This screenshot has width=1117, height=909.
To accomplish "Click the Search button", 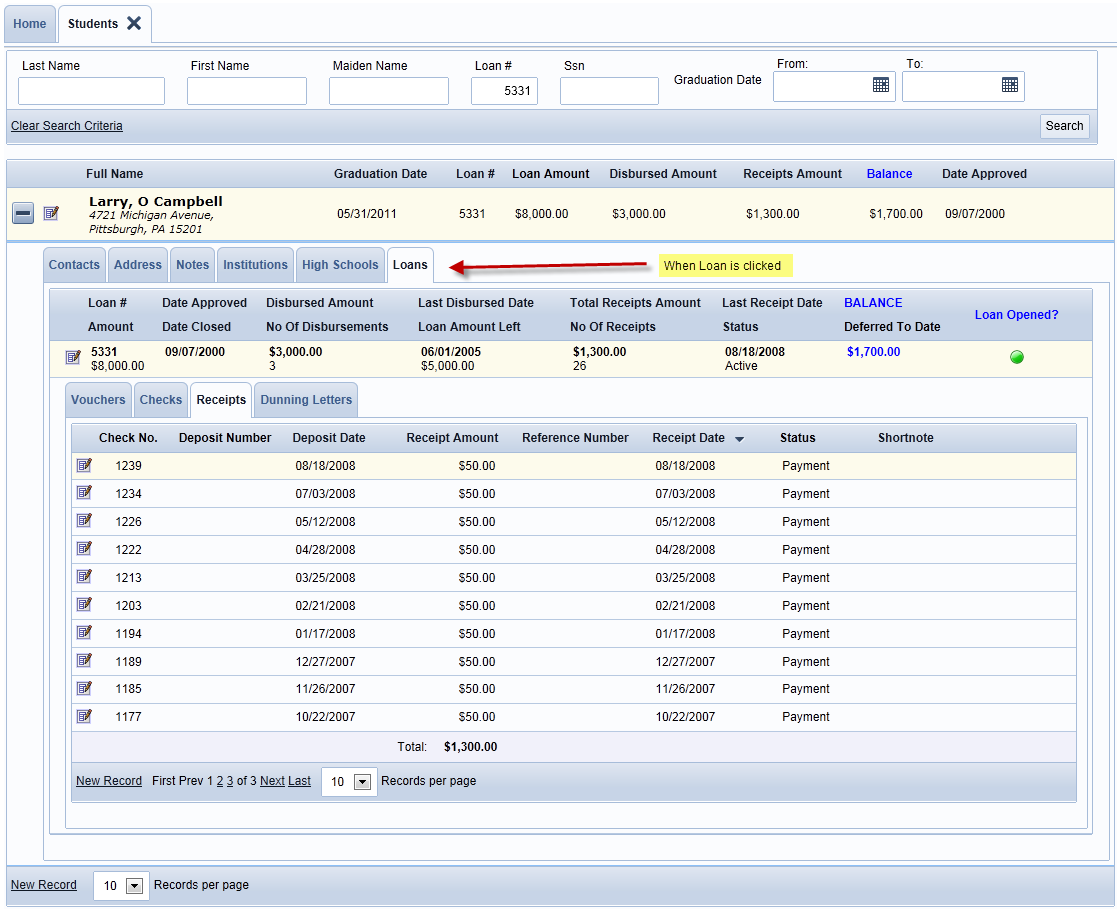I will click(x=1064, y=126).
